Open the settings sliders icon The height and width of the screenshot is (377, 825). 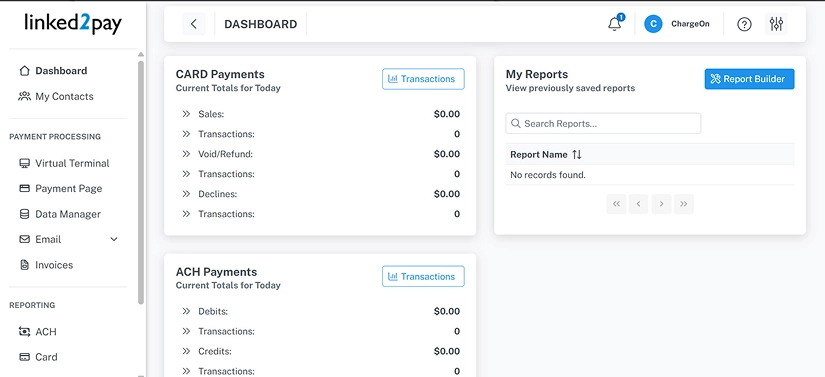pyautogui.click(x=776, y=24)
